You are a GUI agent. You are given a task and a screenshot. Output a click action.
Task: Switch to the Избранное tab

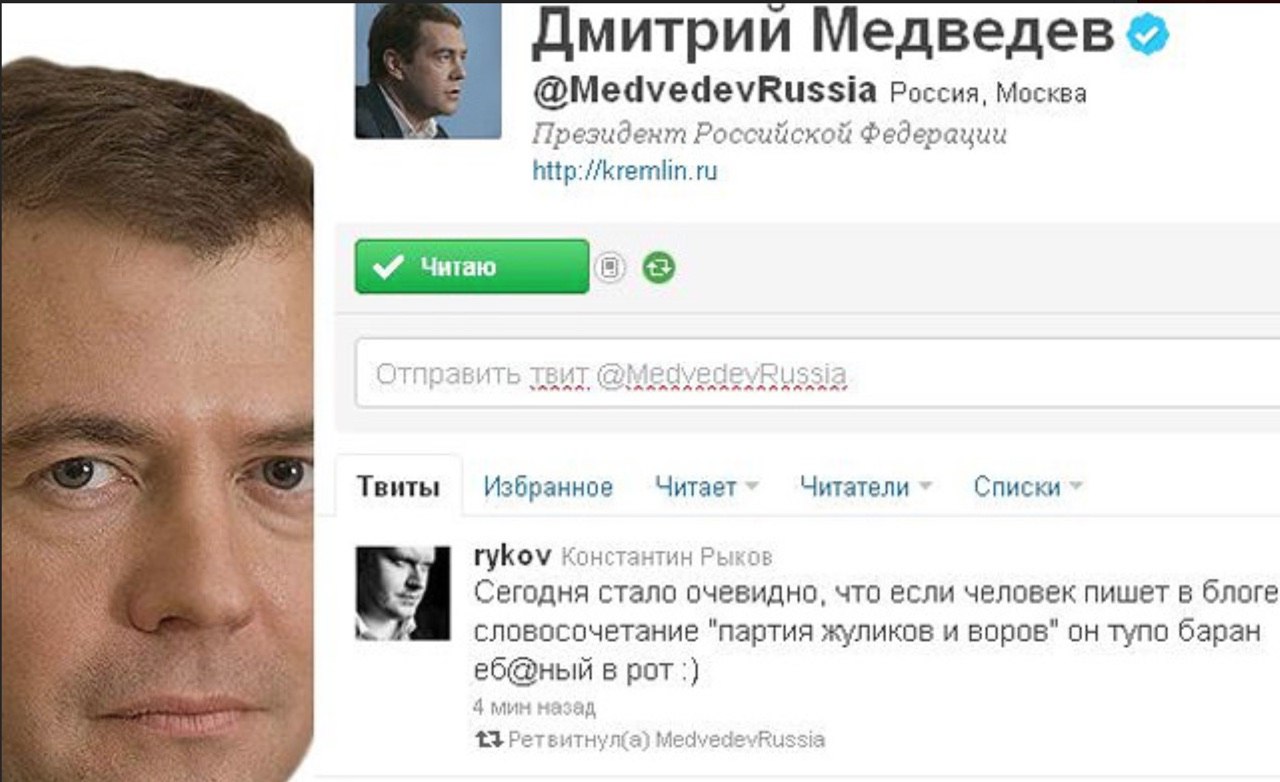click(548, 488)
